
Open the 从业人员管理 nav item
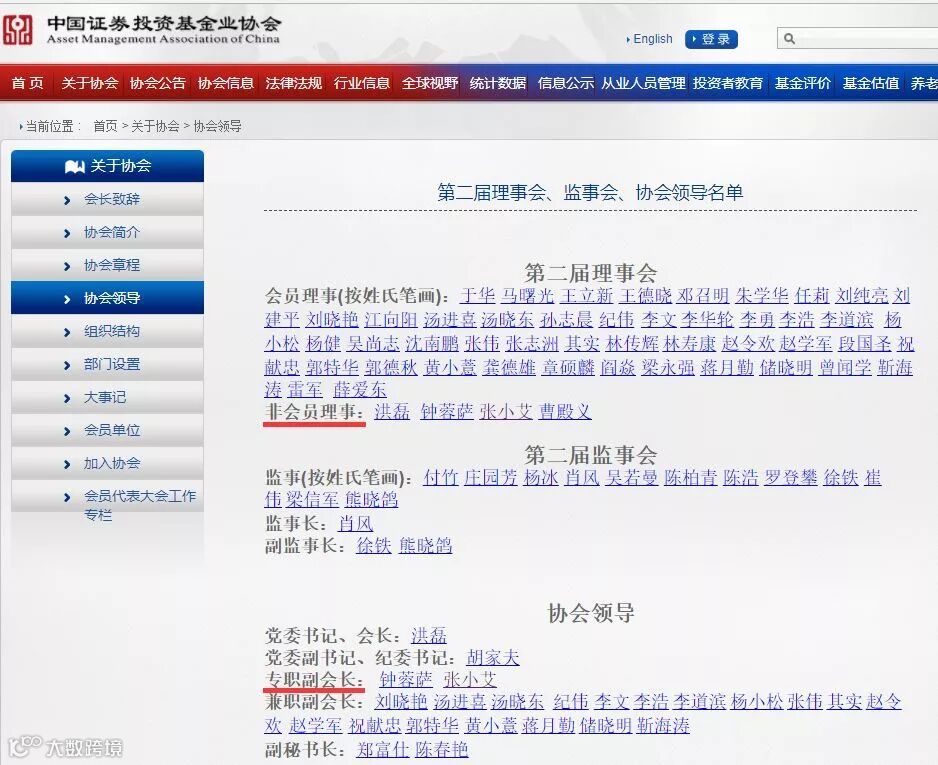pyautogui.click(x=643, y=83)
